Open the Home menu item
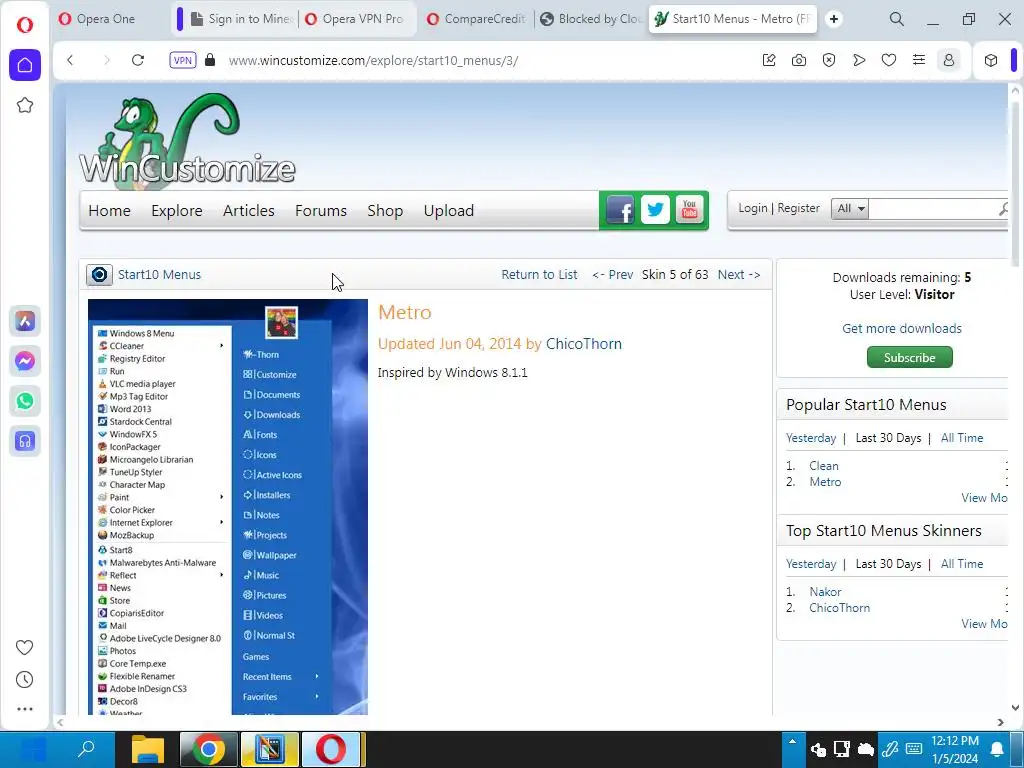The image size is (1024, 768). 109,210
